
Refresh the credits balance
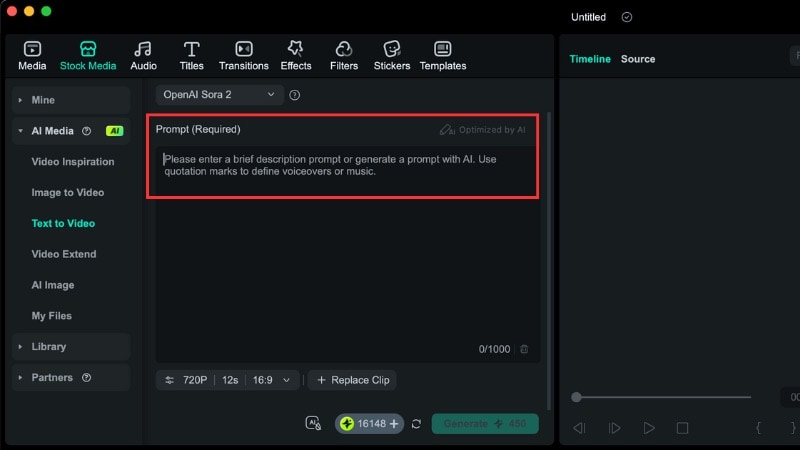[x=416, y=424]
